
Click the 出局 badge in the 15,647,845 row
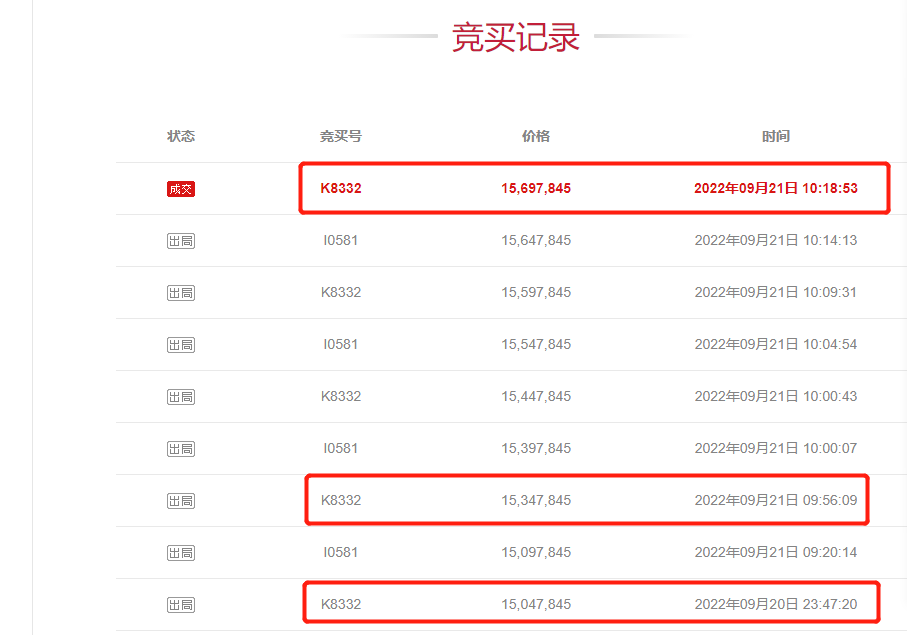pos(181,241)
